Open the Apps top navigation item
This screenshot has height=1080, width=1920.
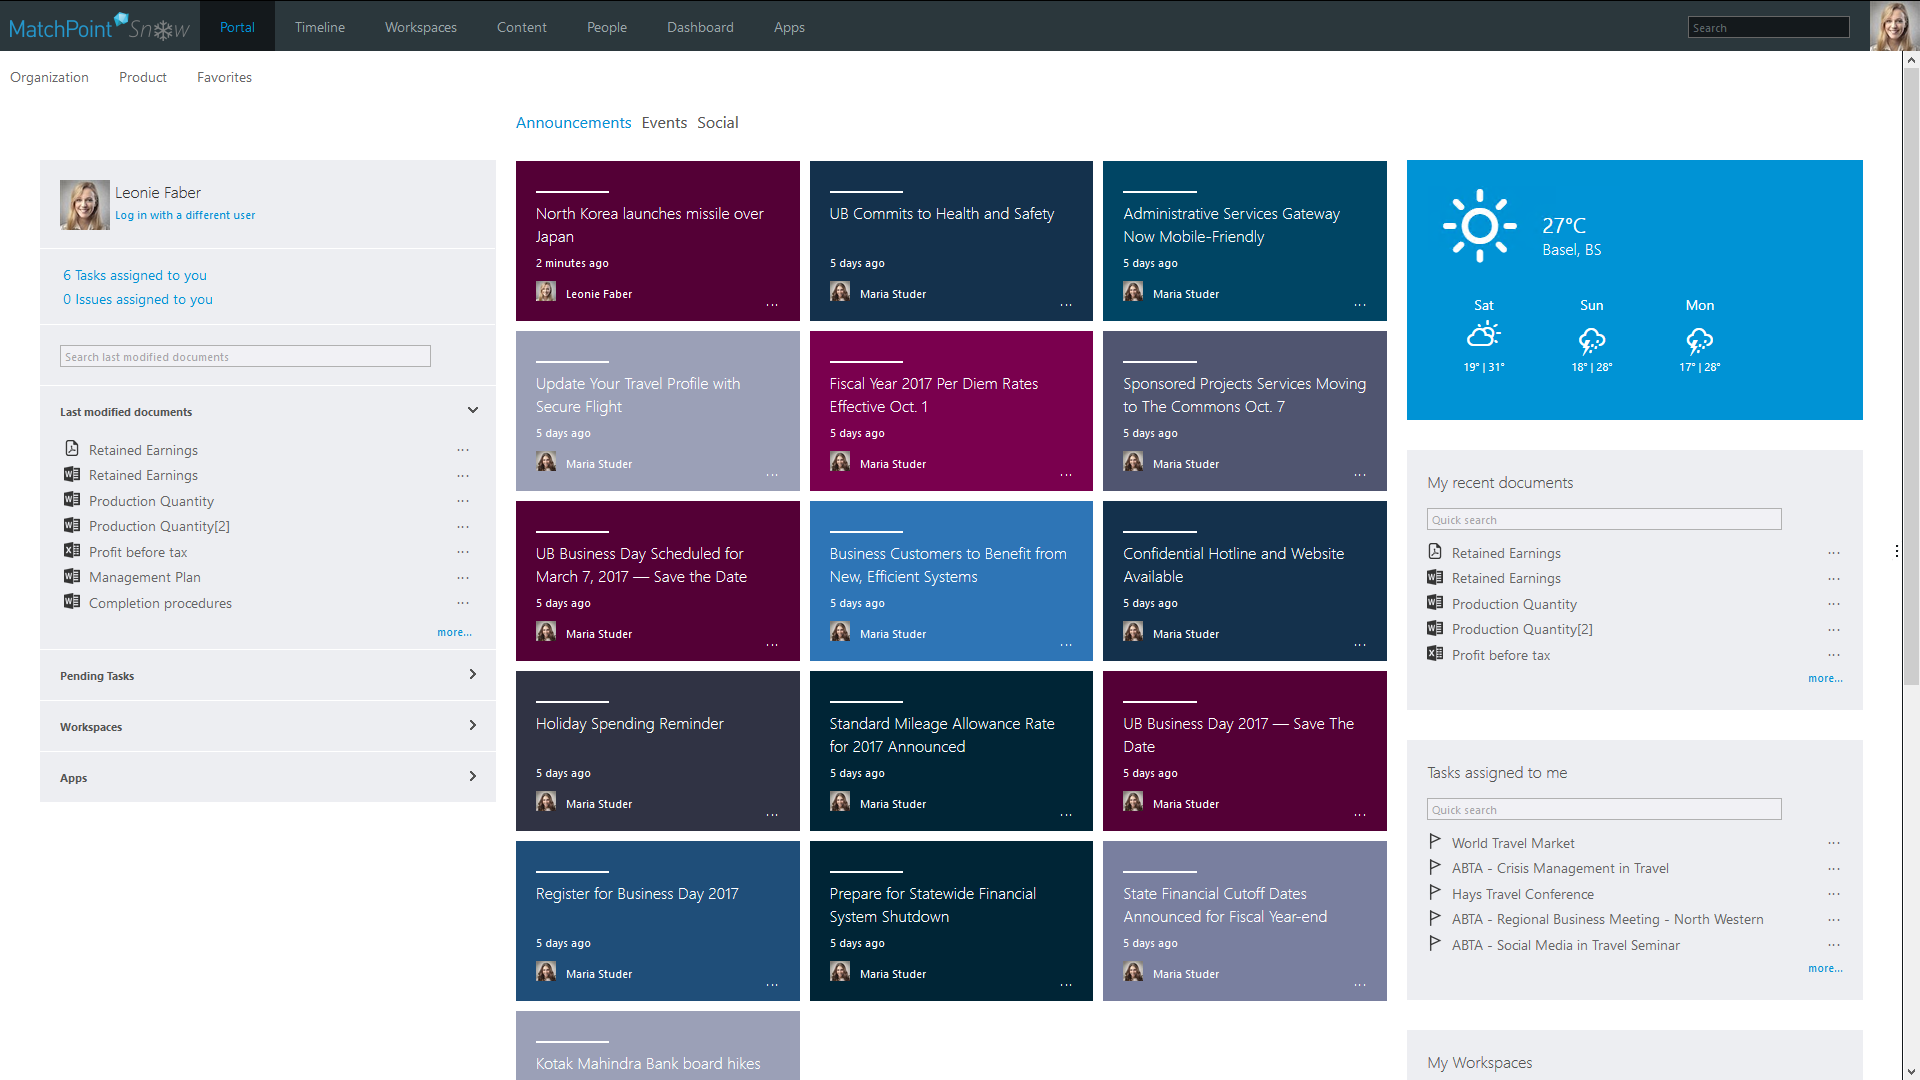point(789,27)
